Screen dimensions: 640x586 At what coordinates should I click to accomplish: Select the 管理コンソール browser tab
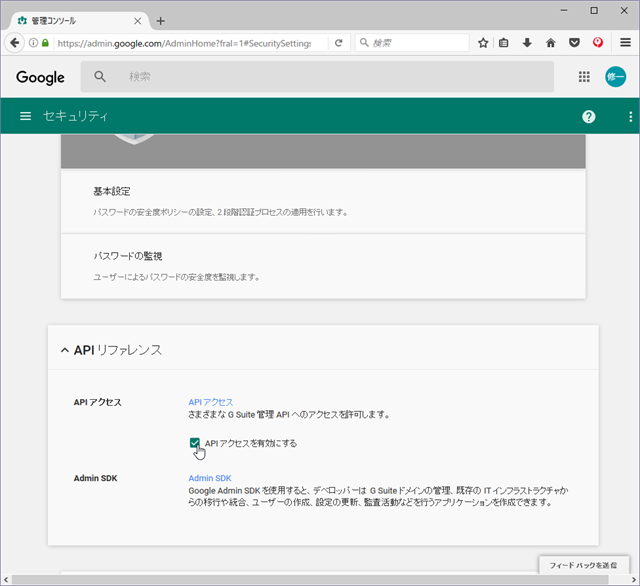[78, 21]
